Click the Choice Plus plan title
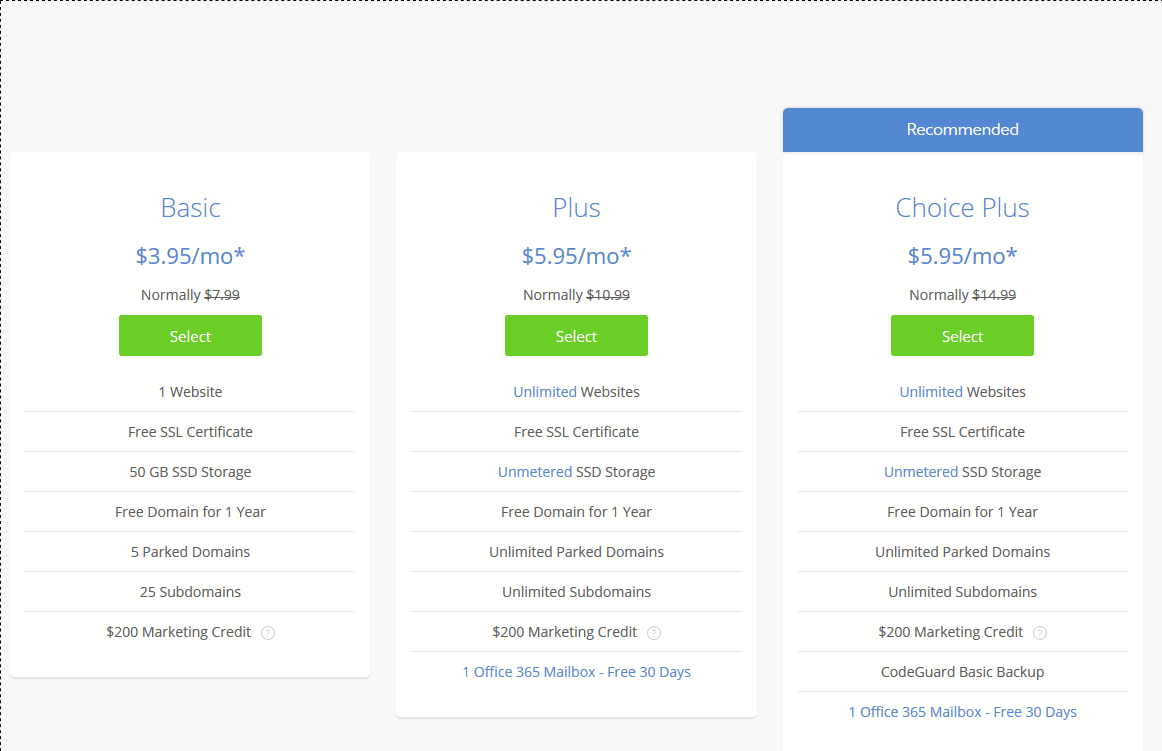 click(963, 208)
